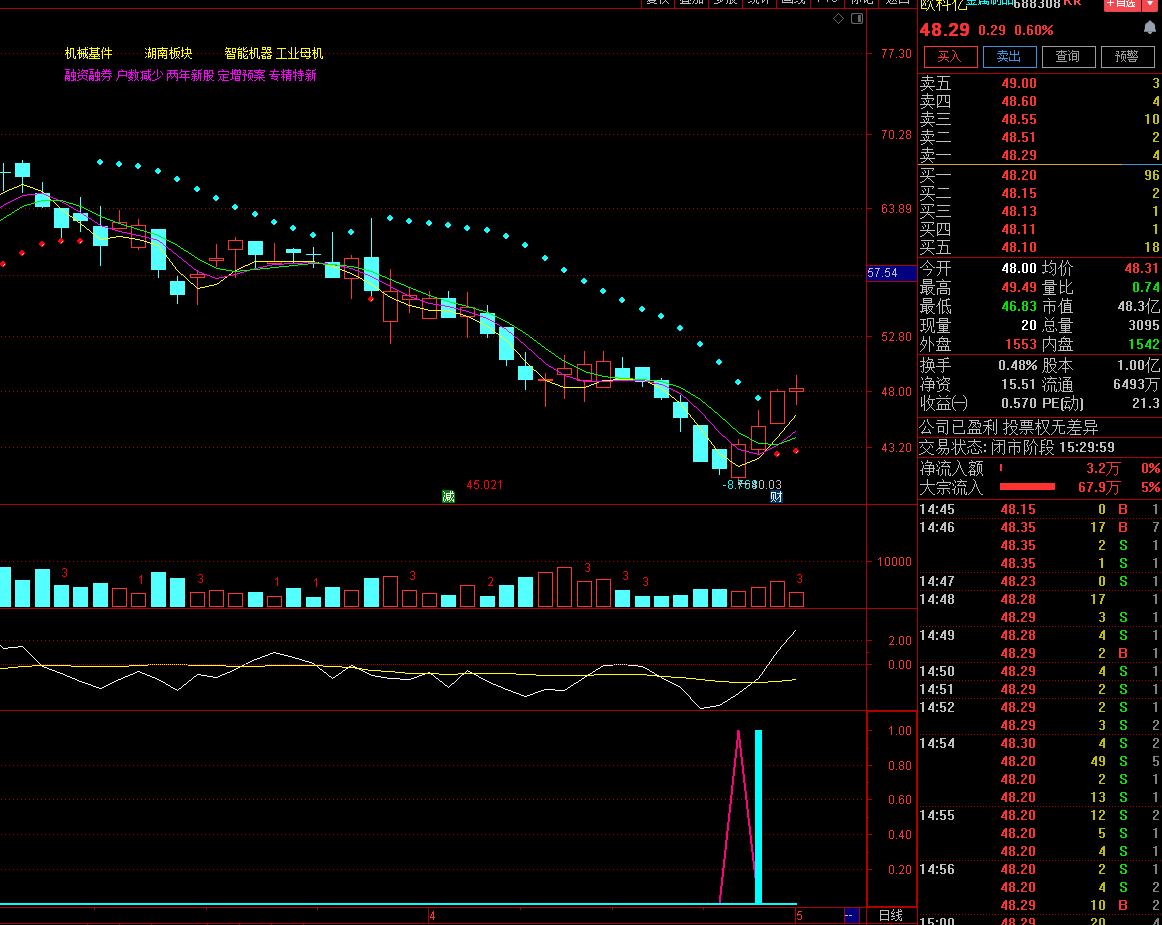Open the 工业母机 concept tag
The height and width of the screenshot is (925, 1162).
pos(299,53)
